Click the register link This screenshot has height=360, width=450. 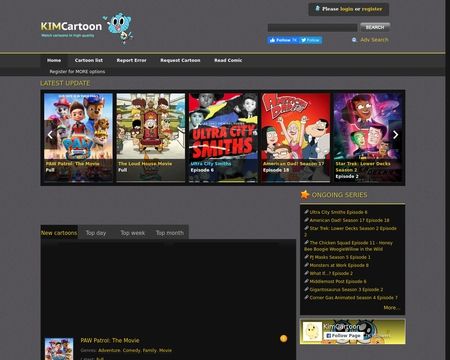[372, 9]
